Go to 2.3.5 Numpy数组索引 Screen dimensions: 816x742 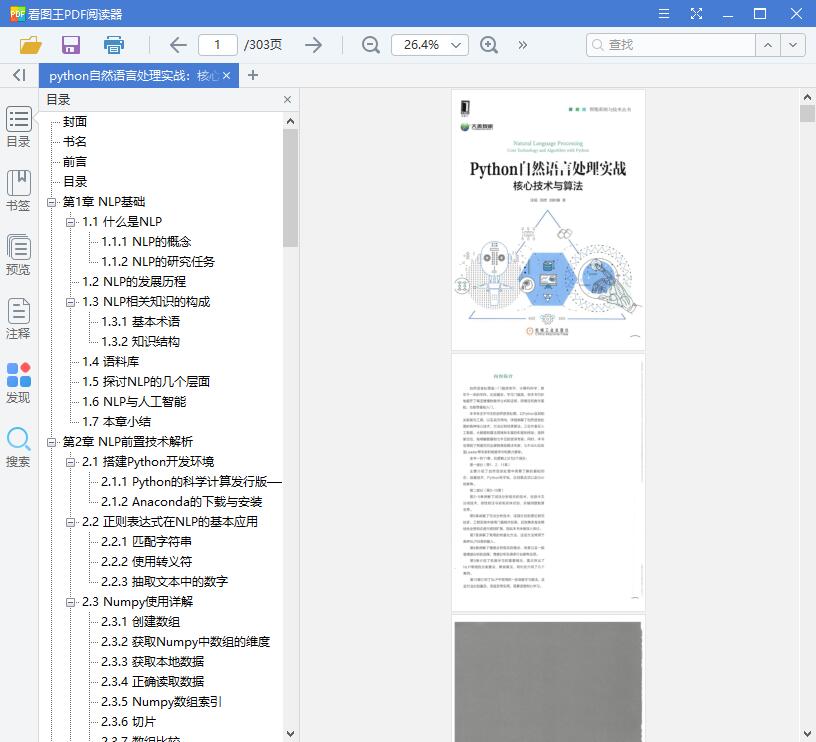161,702
